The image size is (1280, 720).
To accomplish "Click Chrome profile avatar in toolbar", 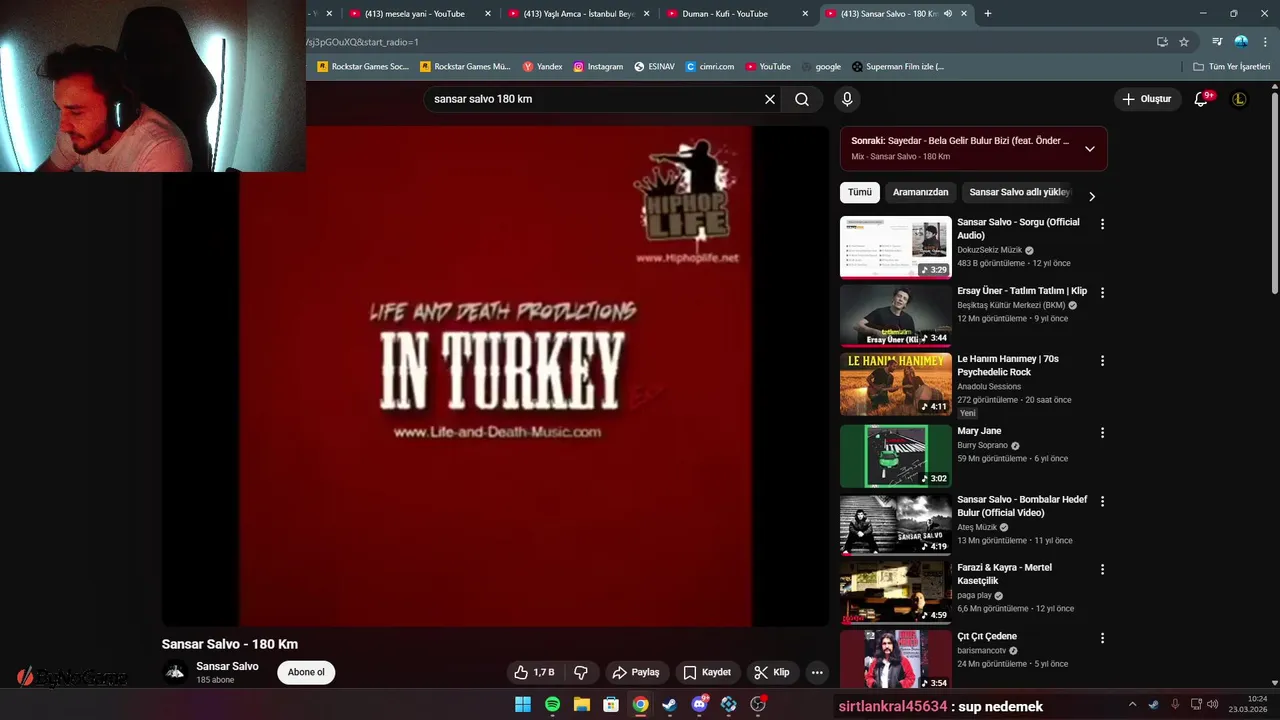I will [1241, 42].
